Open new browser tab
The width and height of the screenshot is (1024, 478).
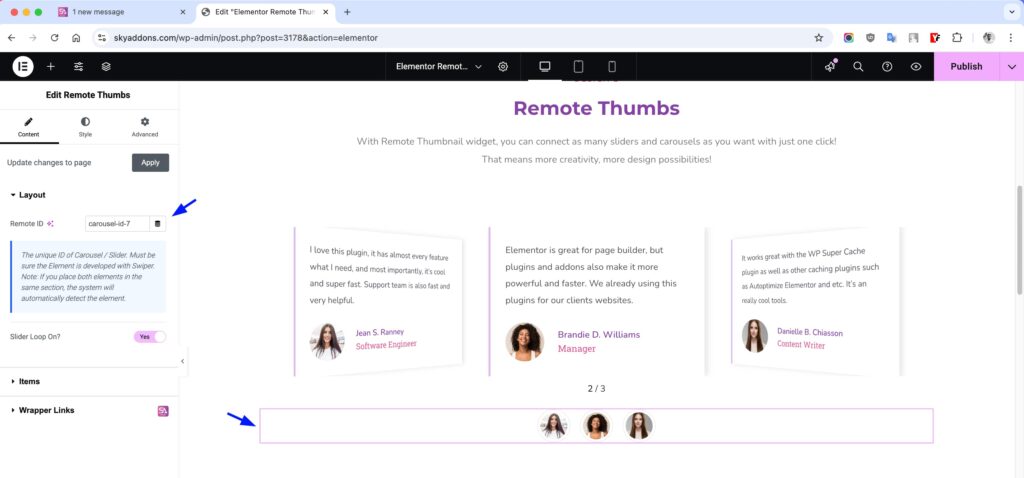coord(347,12)
